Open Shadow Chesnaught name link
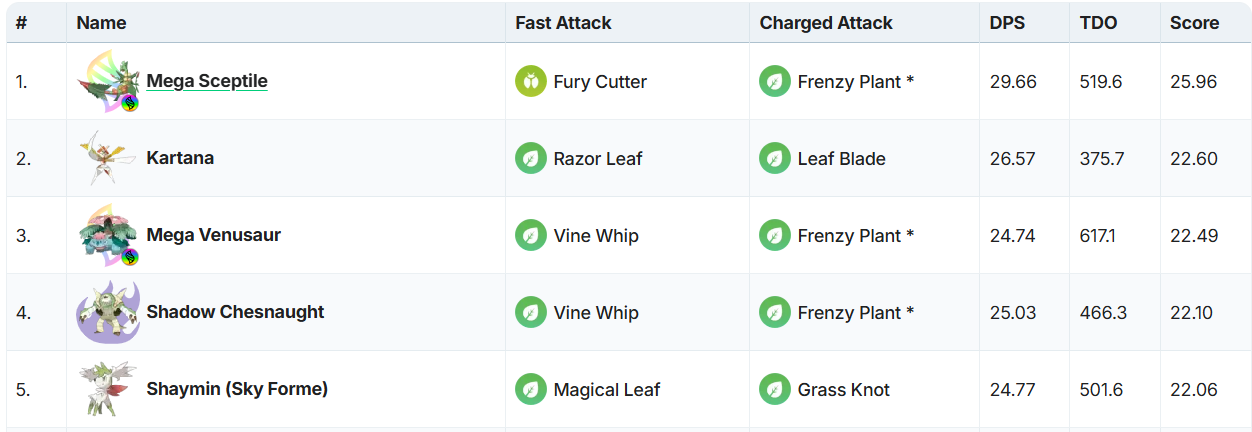The width and height of the screenshot is (1252, 432). 235,312
